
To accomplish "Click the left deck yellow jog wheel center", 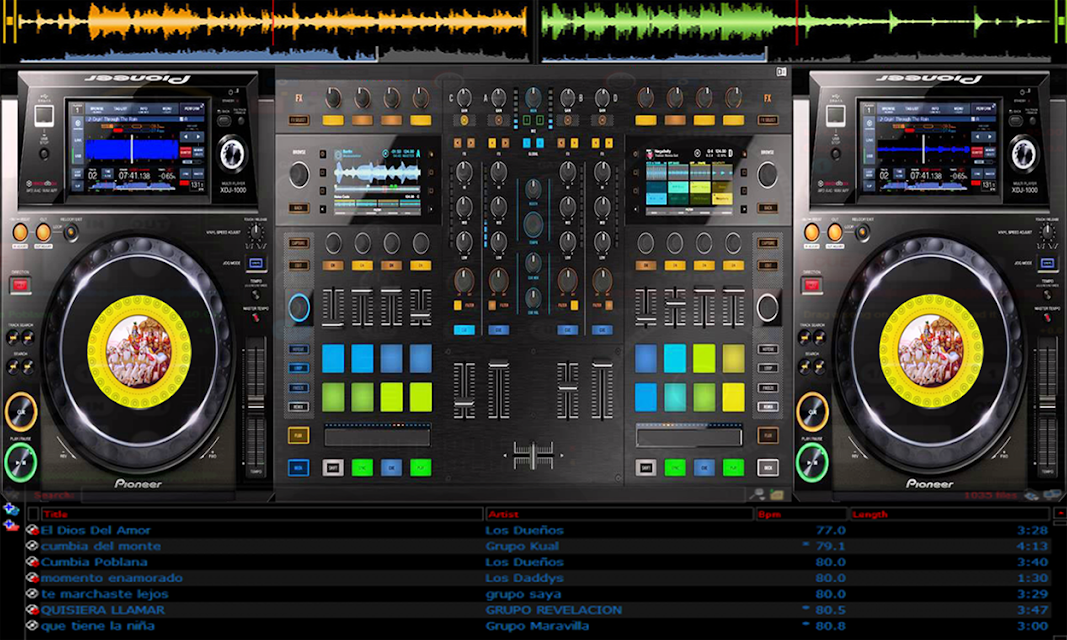I will (139, 352).
